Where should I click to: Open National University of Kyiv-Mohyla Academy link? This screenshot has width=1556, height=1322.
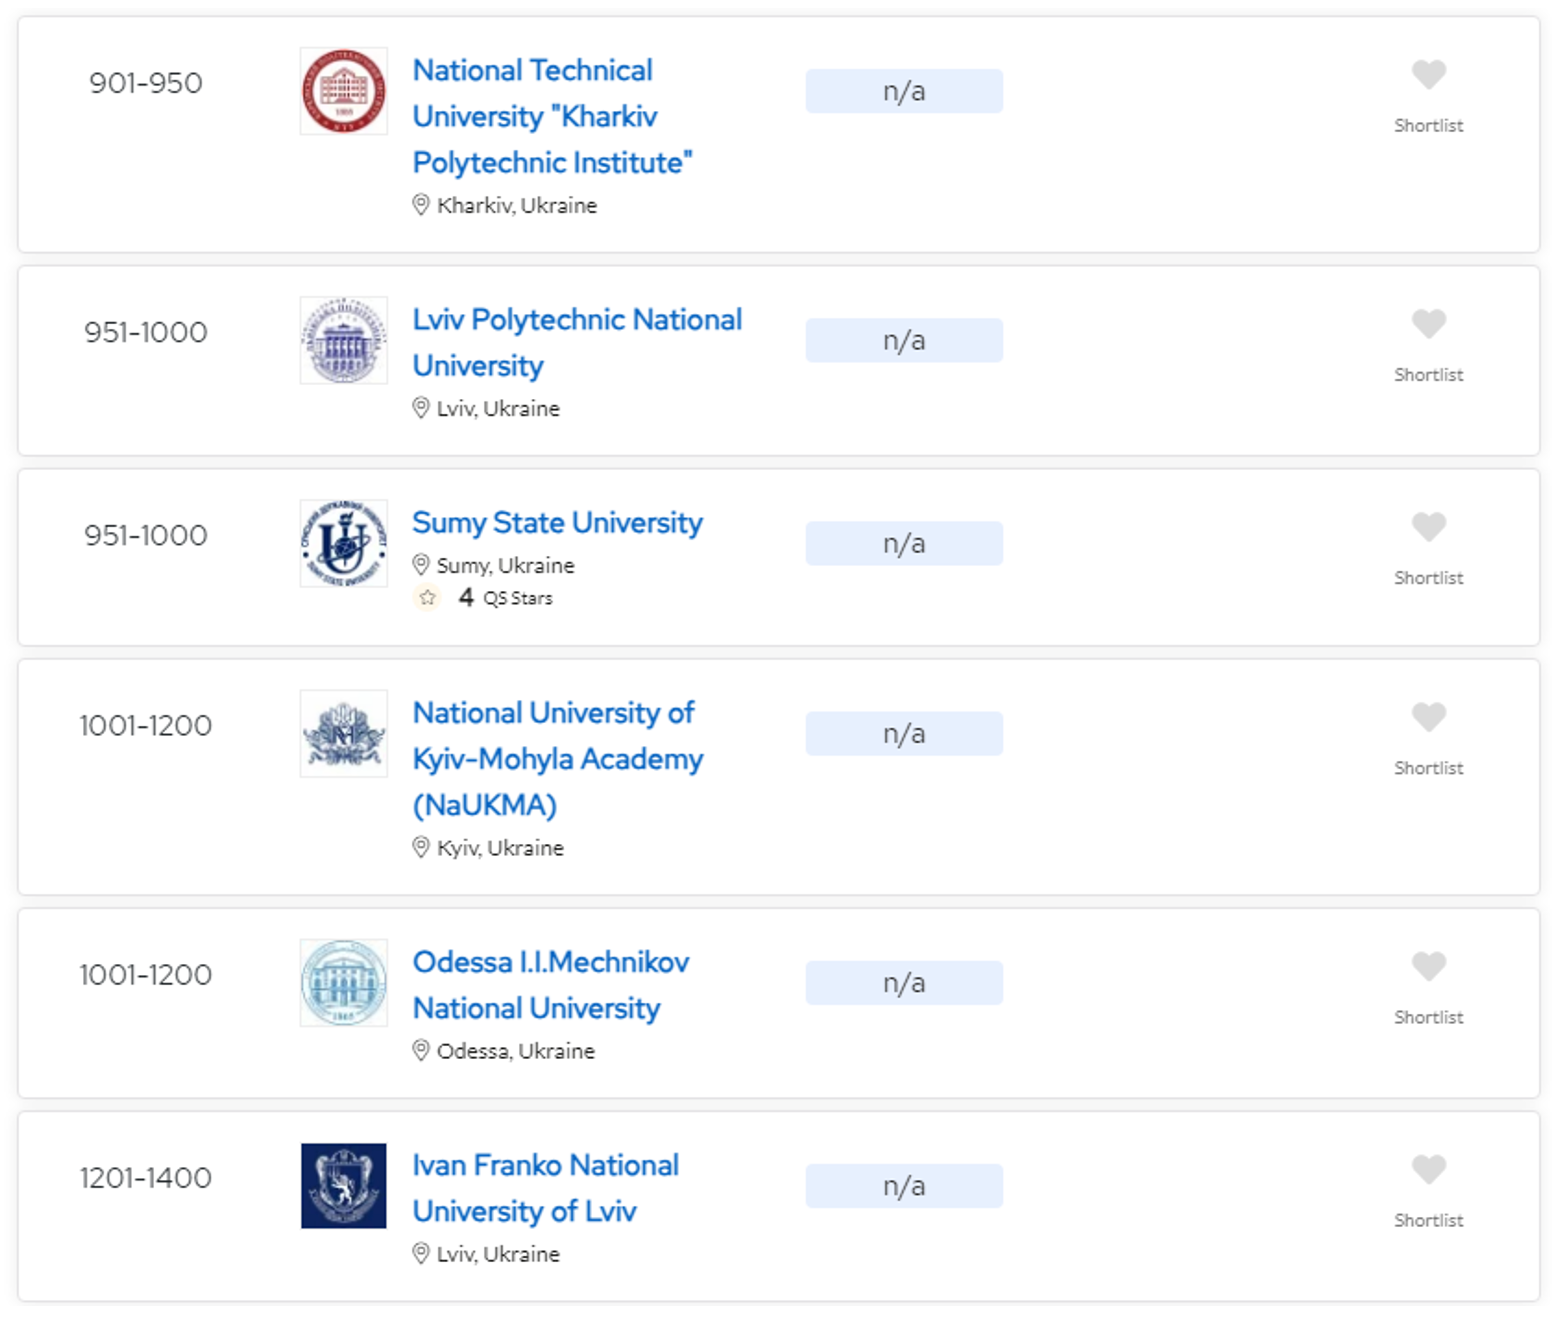pyautogui.click(x=557, y=758)
